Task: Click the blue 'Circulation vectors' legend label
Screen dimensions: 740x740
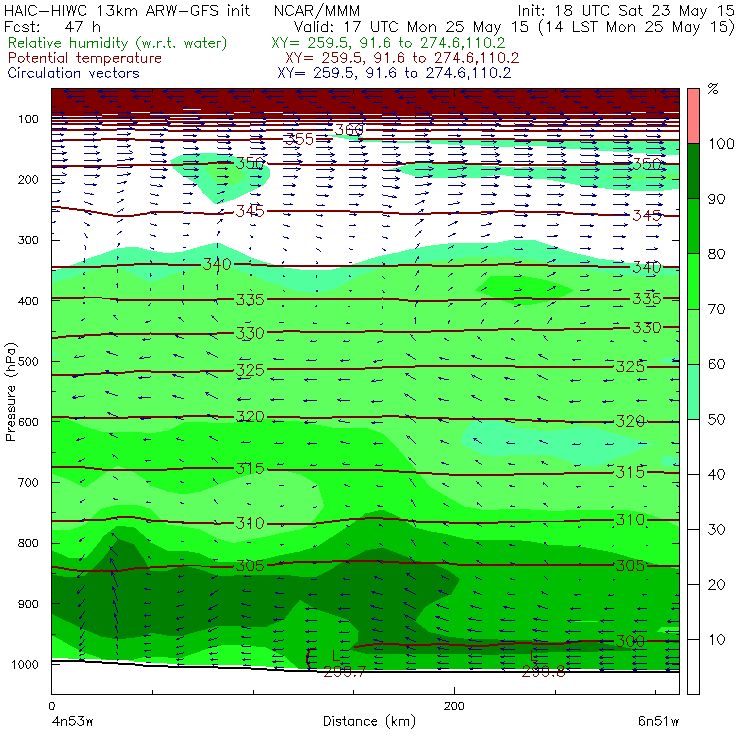Action: (x=73, y=73)
